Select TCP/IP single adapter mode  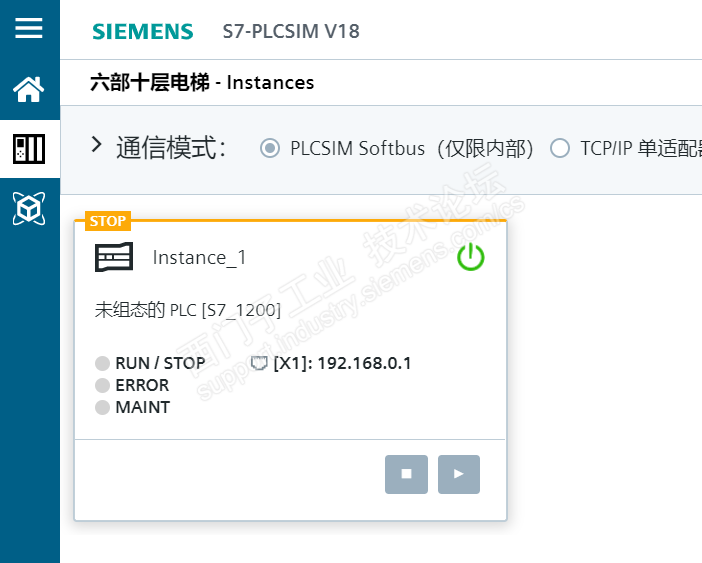[x=561, y=148]
